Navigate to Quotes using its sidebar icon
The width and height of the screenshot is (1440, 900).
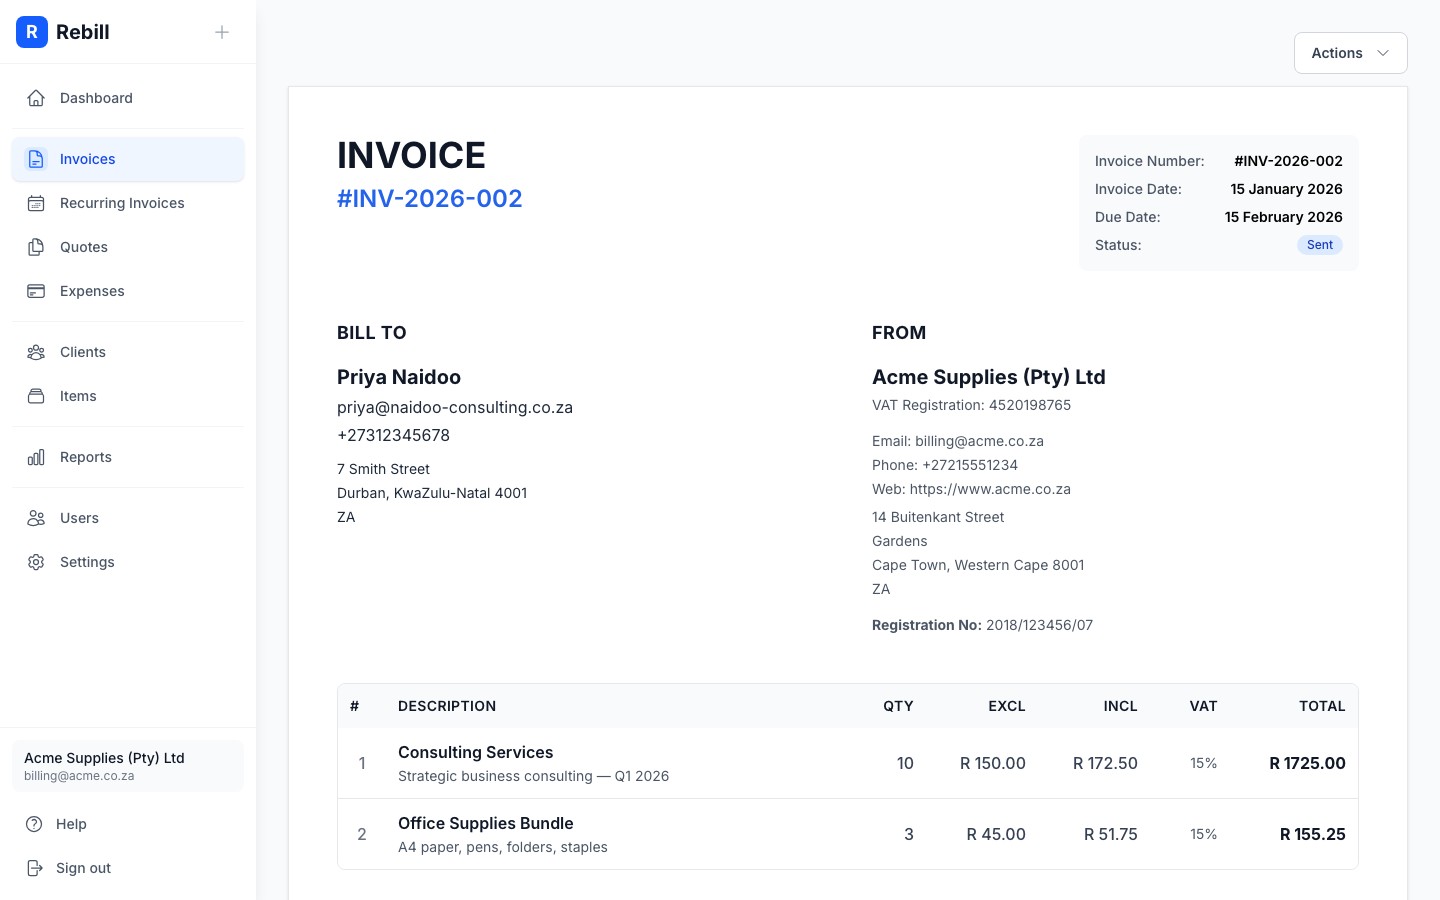[36, 247]
